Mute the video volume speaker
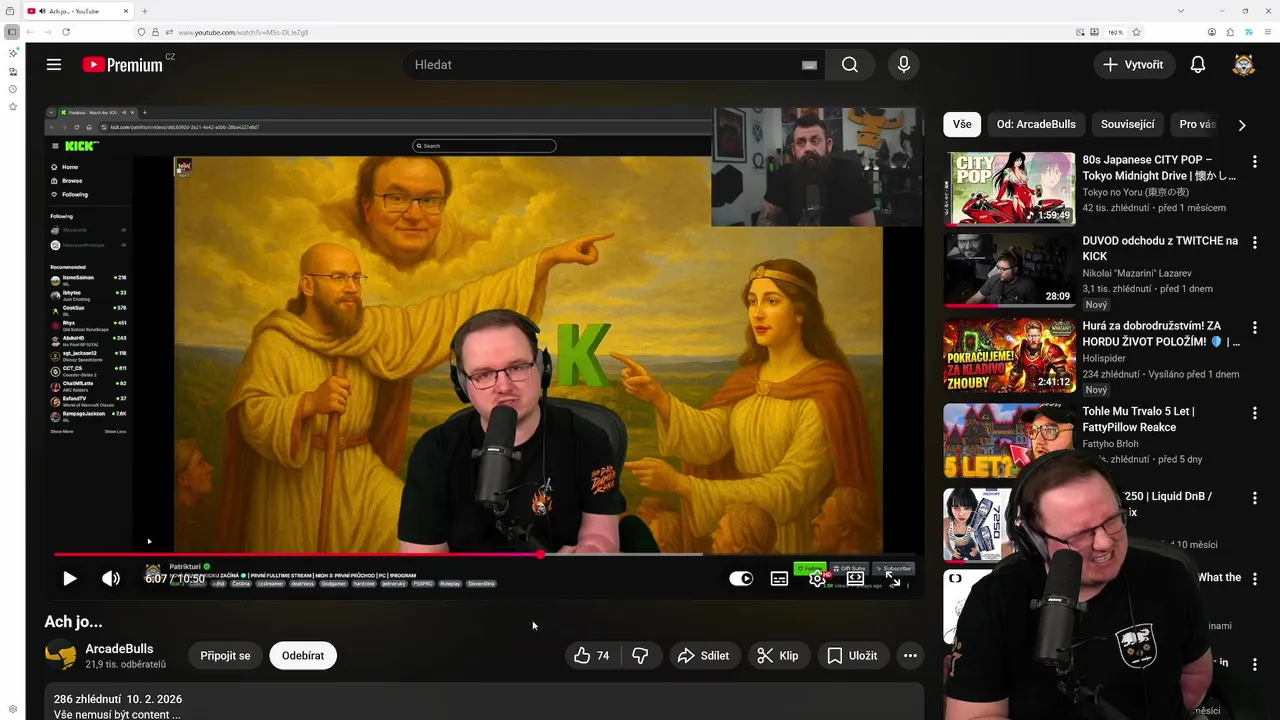The height and width of the screenshot is (720, 1280). coord(111,578)
